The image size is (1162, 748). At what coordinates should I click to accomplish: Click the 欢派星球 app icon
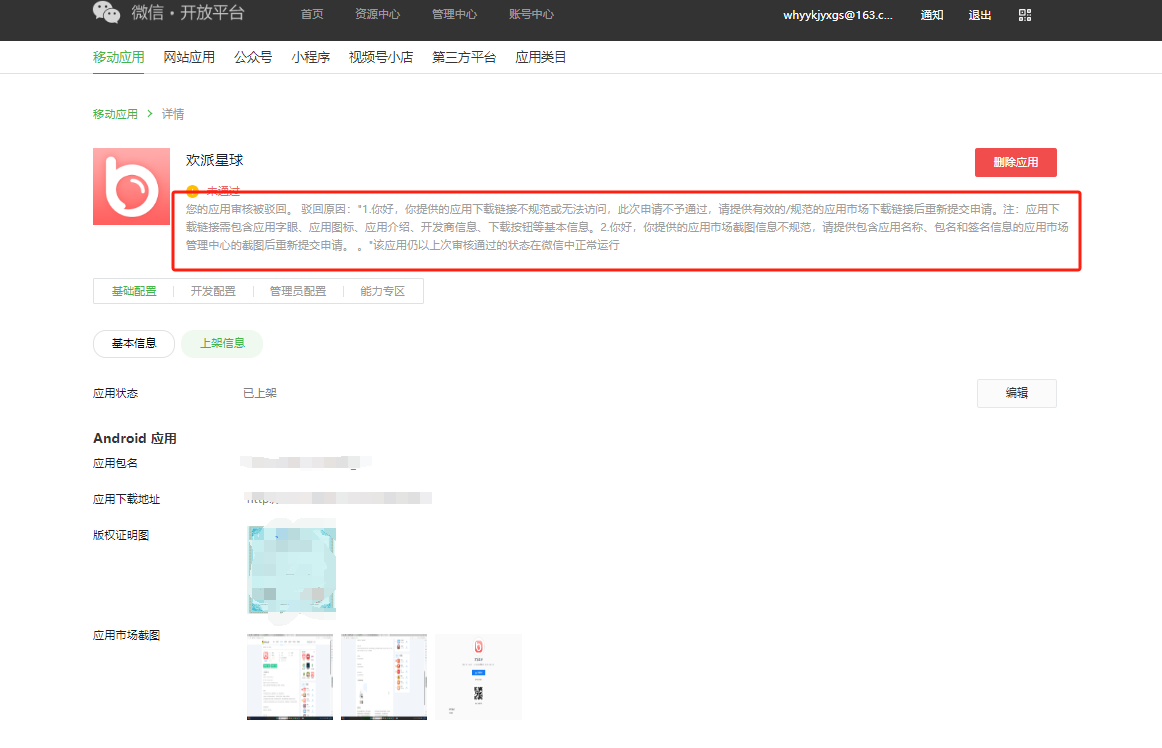131,186
